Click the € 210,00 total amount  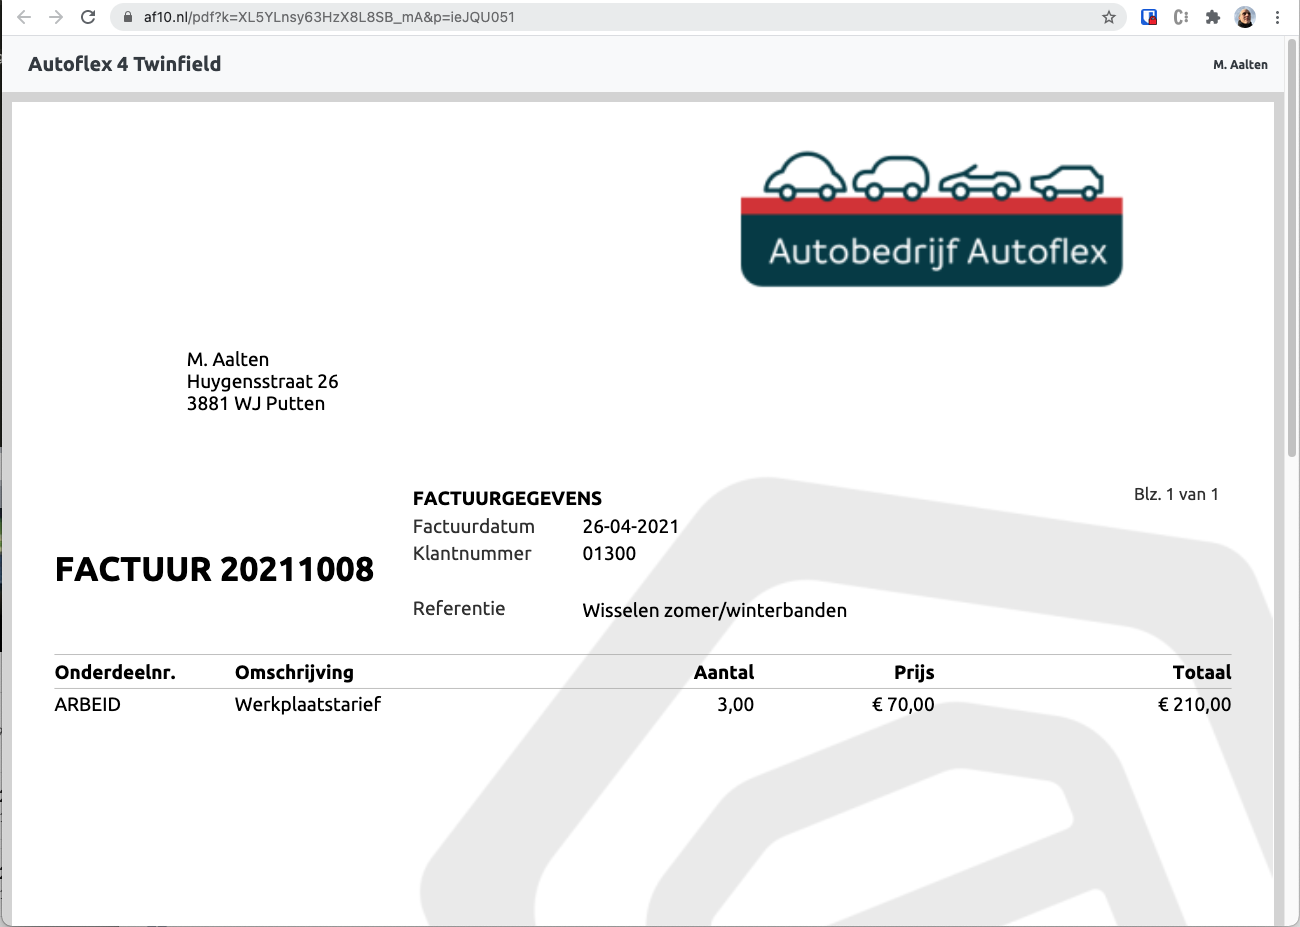[x=1194, y=704]
